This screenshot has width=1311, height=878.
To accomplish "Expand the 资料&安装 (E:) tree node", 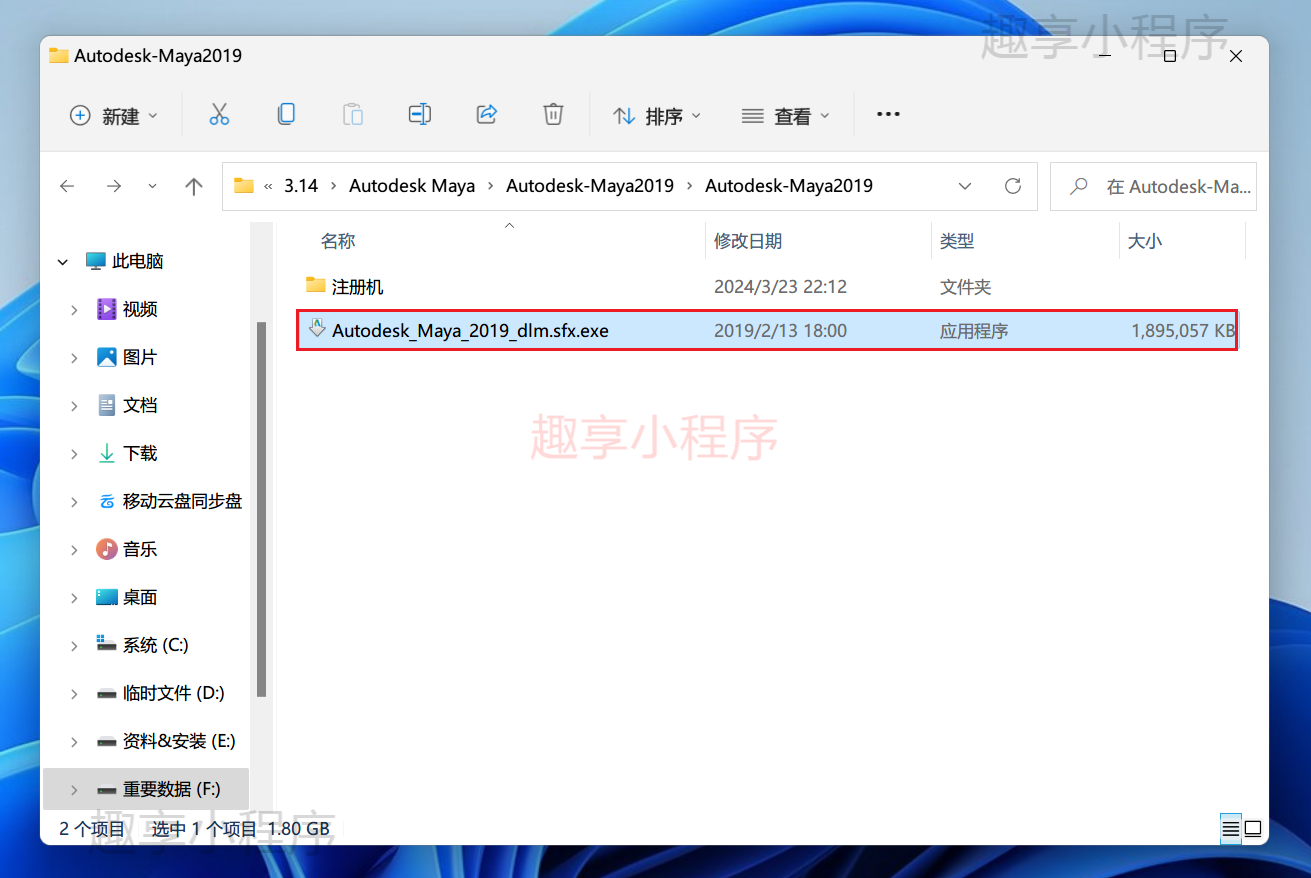I will (x=74, y=742).
